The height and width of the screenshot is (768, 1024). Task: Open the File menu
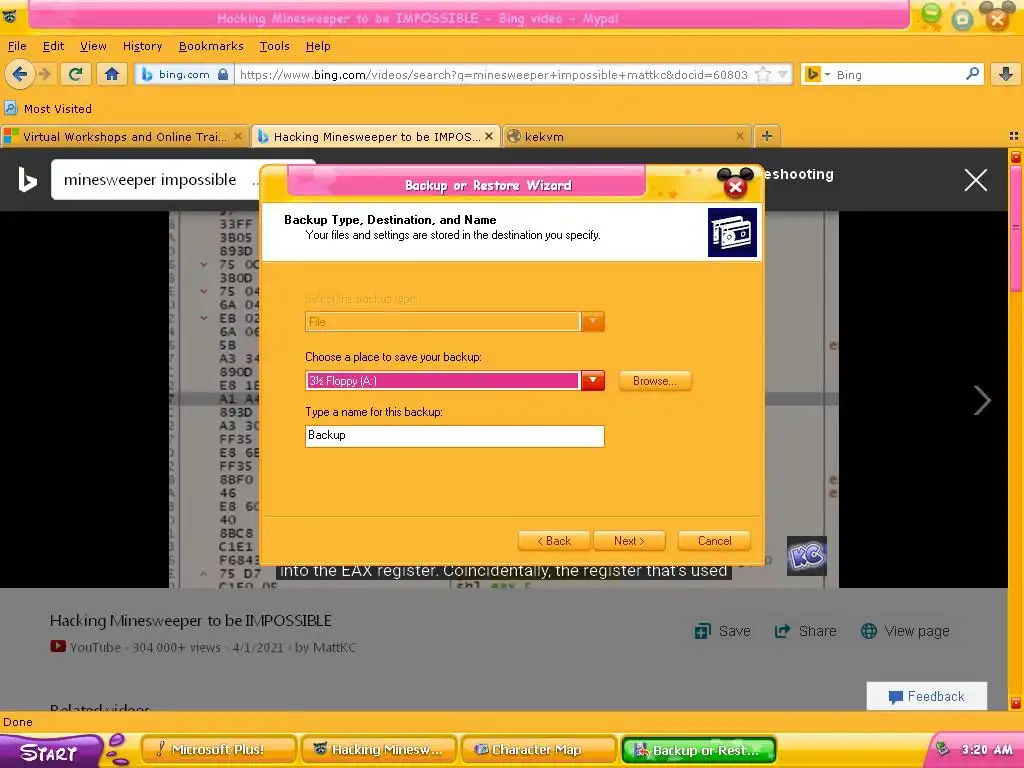[x=17, y=46]
